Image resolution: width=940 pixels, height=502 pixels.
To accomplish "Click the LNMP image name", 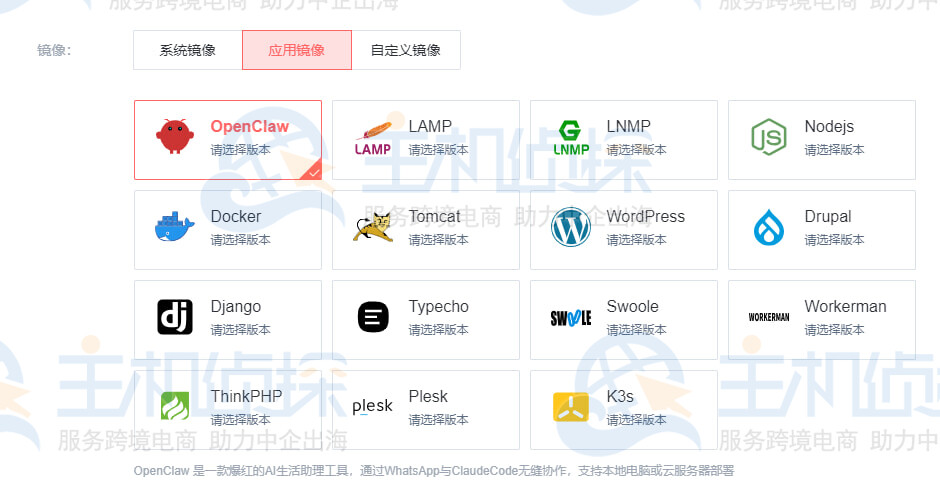I will [x=628, y=127].
